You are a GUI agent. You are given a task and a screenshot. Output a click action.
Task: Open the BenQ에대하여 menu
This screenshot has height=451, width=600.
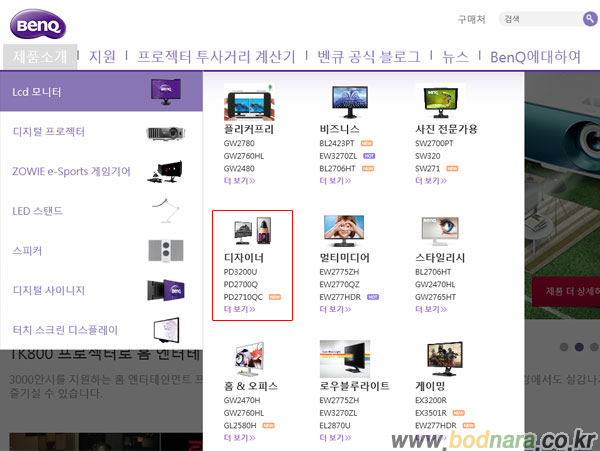535,57
